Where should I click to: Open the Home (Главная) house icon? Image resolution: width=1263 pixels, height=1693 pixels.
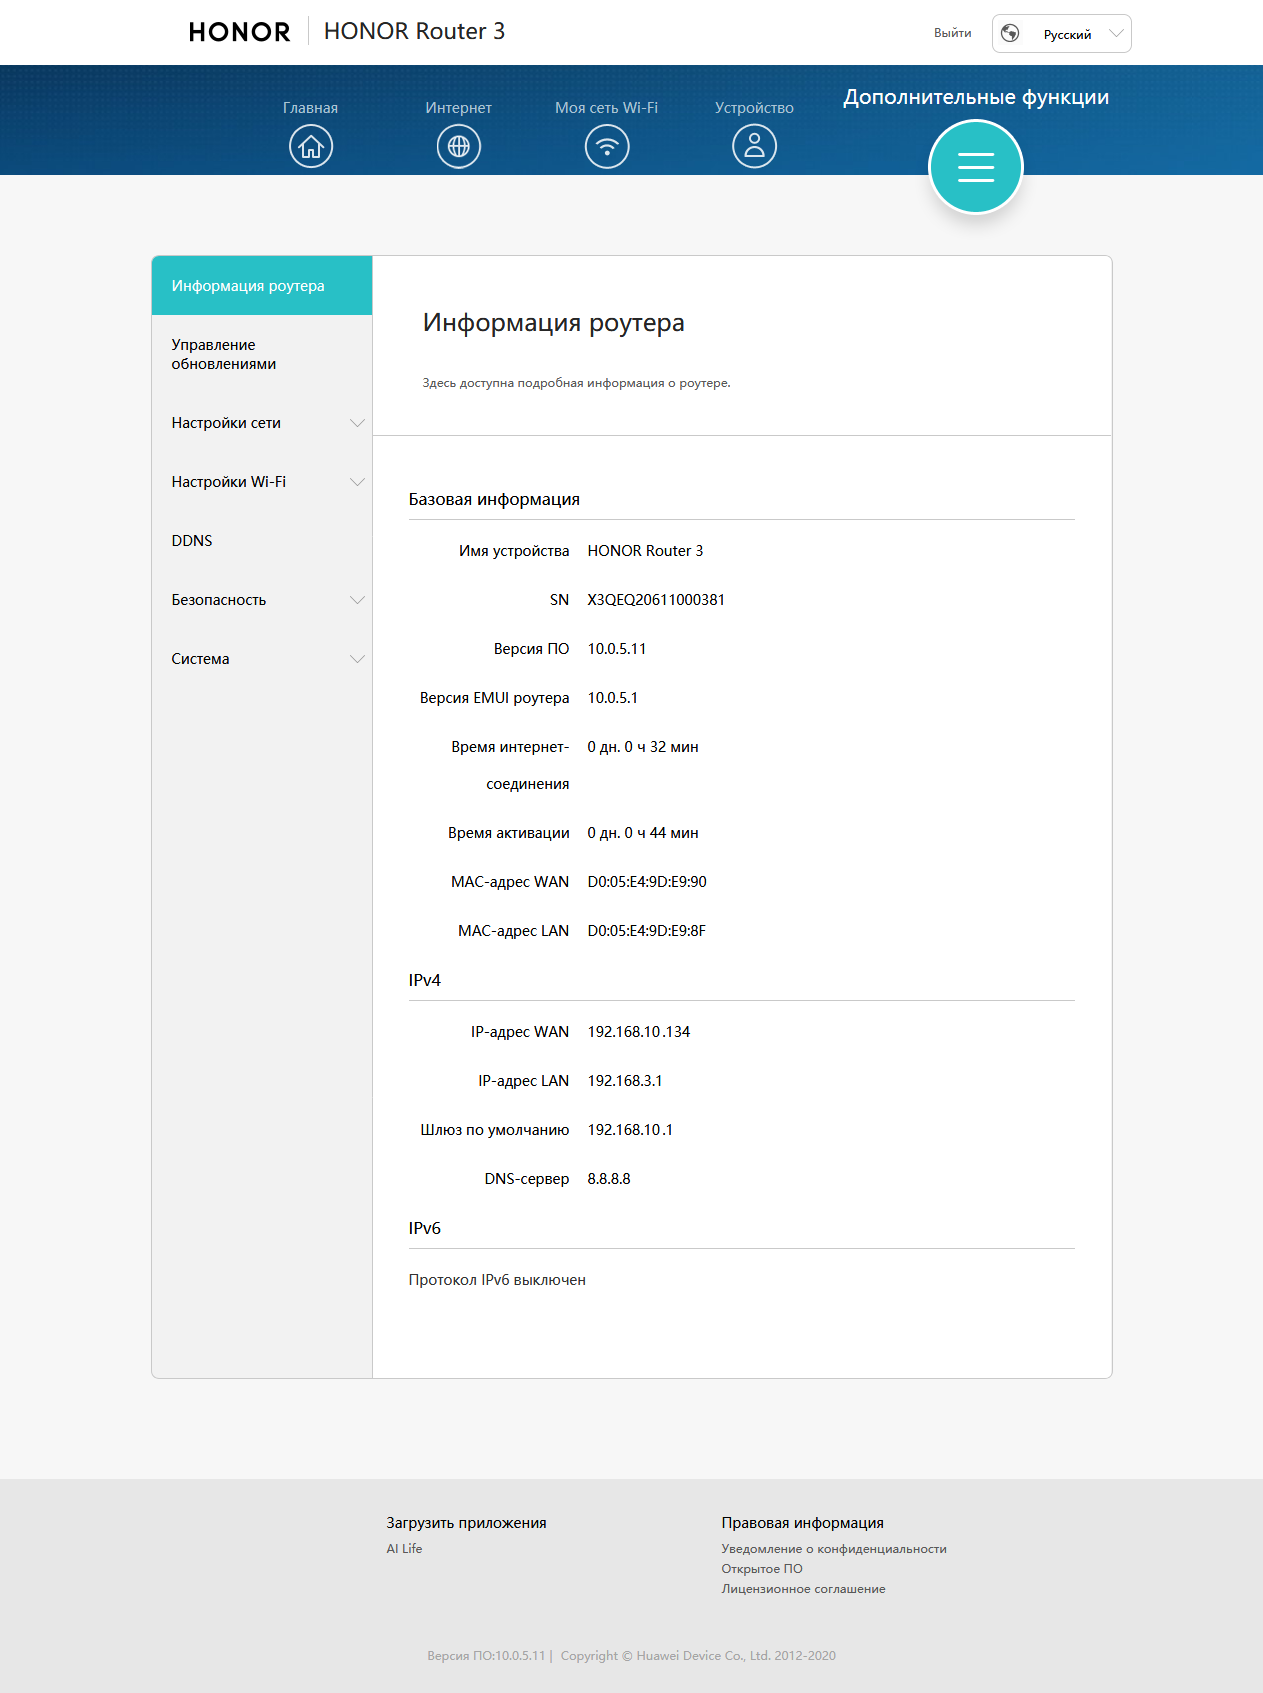[x=311, y=146]
